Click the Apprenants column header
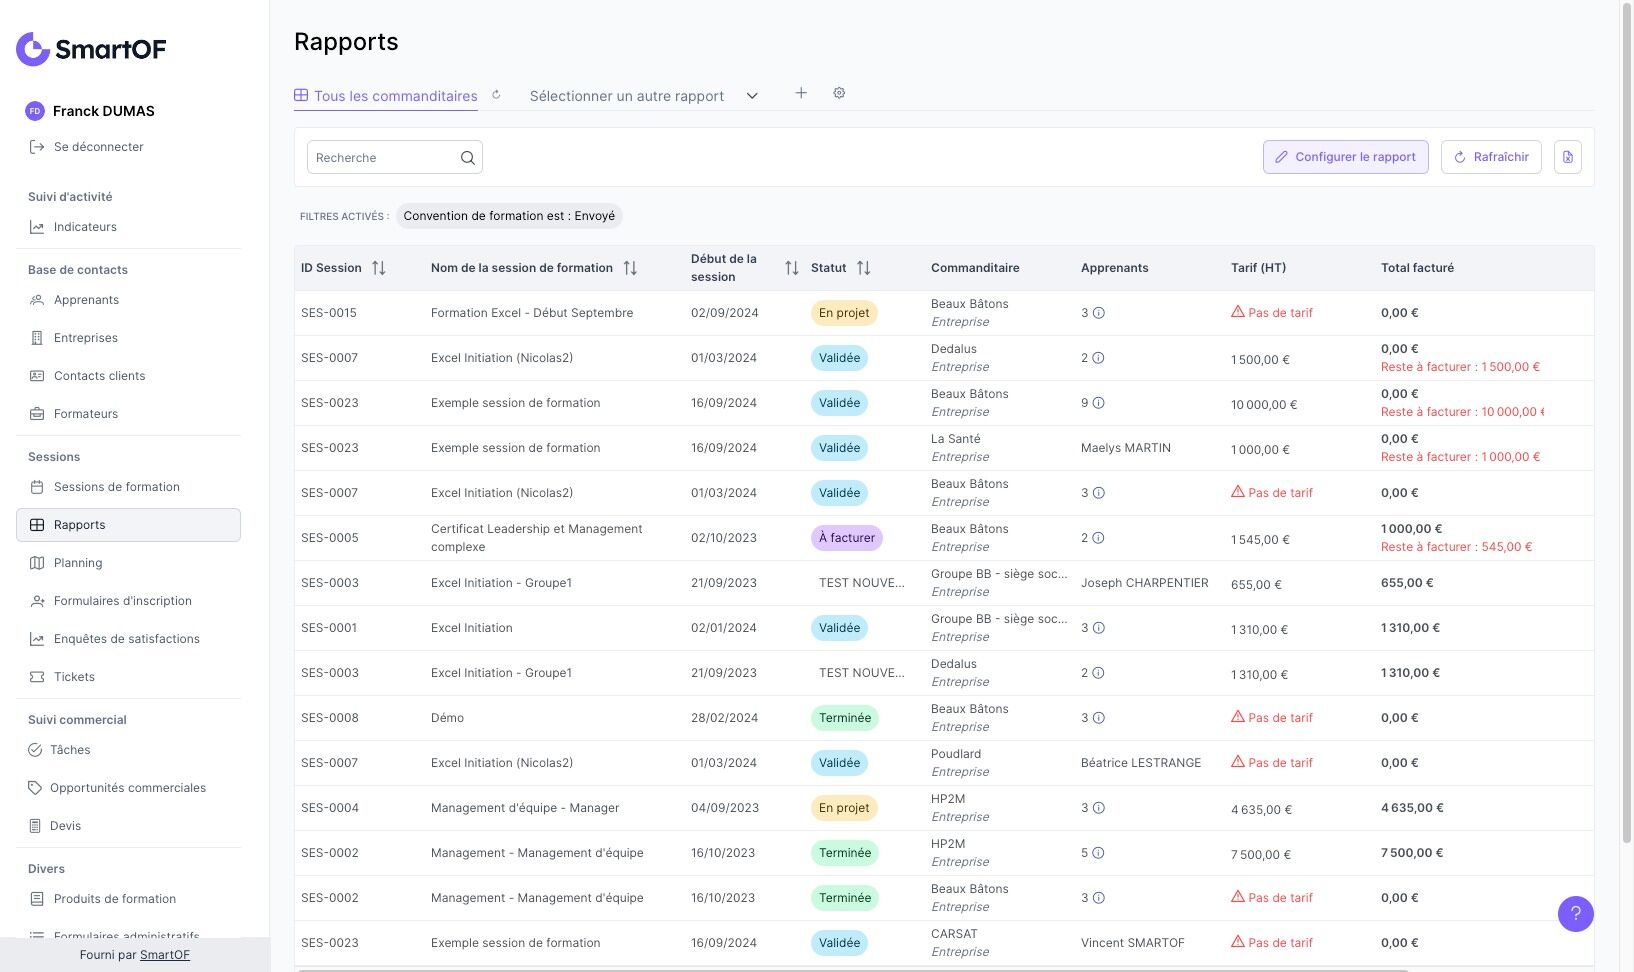This screenshot has width=1634, height=972. [x=1114, y=268]
